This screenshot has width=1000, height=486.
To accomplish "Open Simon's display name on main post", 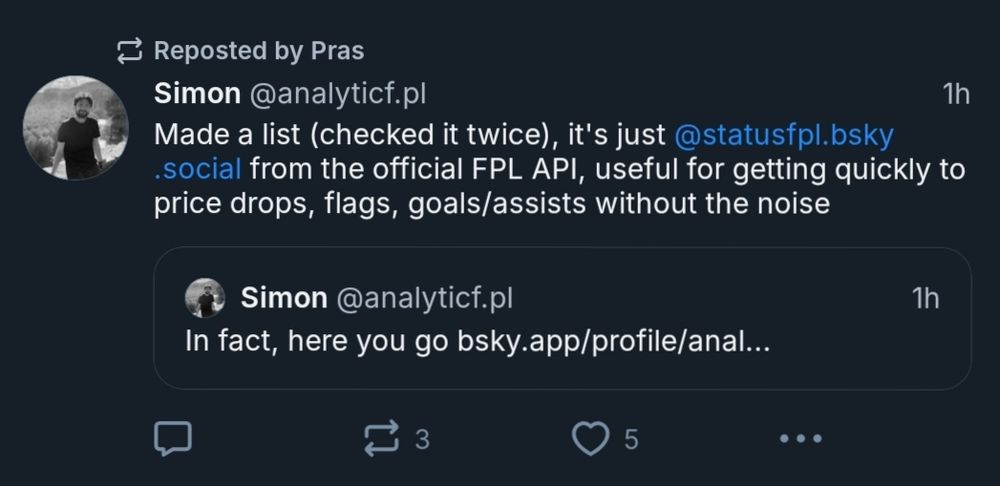I will click(x=197, y=94).
